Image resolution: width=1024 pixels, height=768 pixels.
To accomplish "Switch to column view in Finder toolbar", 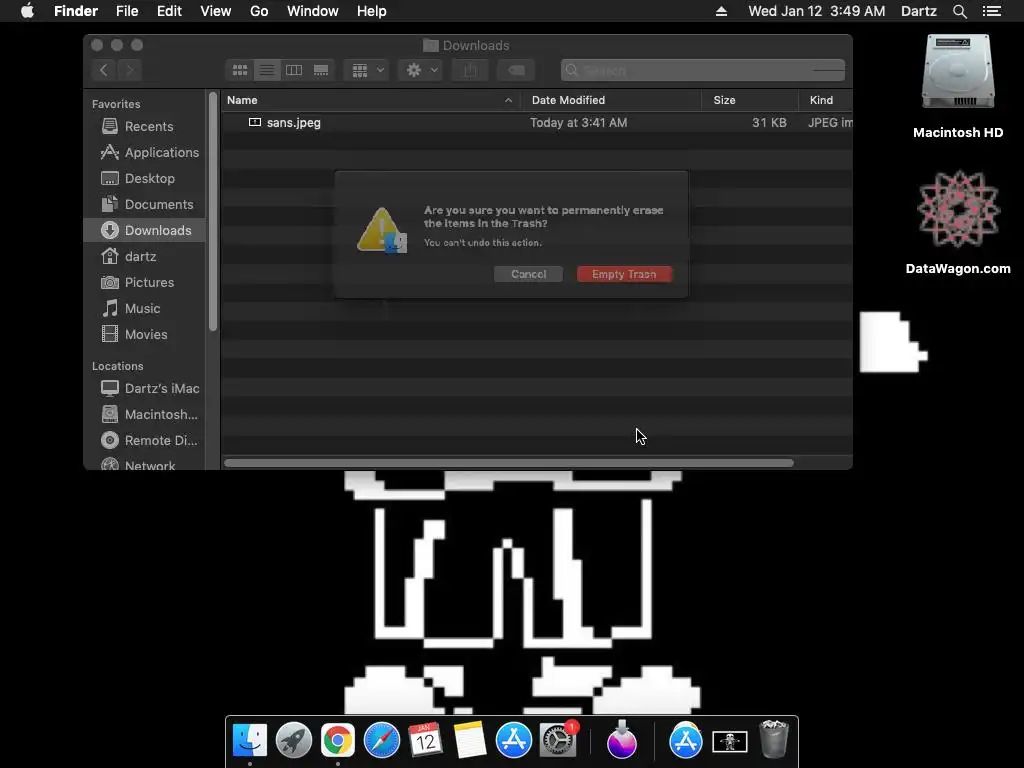I will coord(294,70).
